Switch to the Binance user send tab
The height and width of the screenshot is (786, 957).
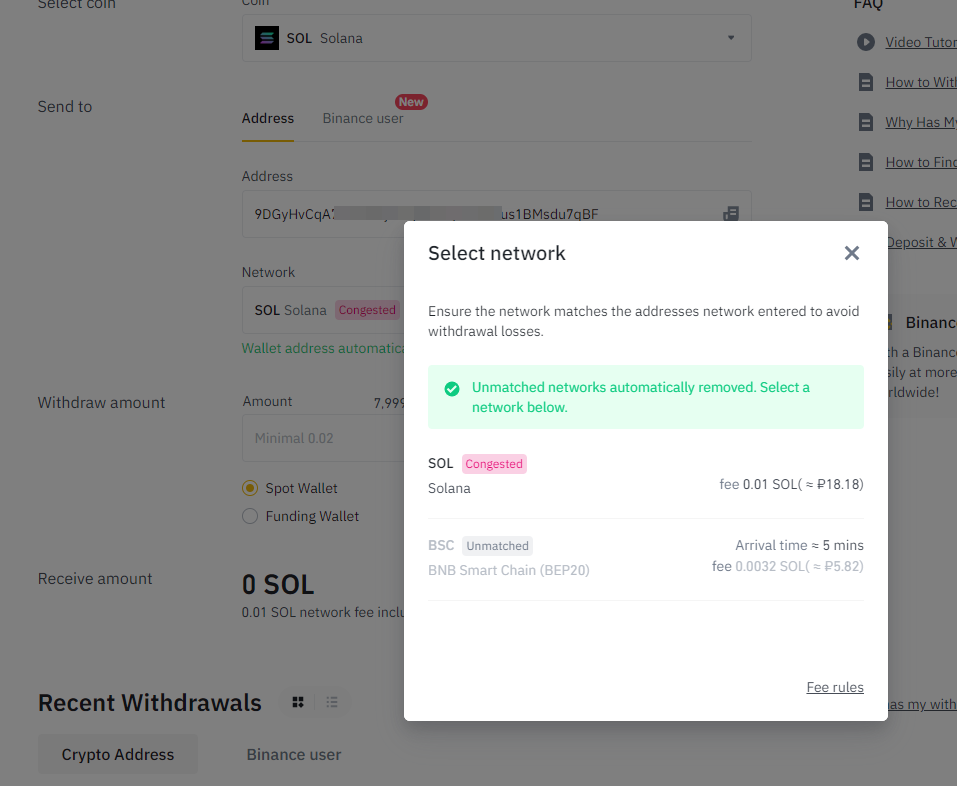pos(362,118)
